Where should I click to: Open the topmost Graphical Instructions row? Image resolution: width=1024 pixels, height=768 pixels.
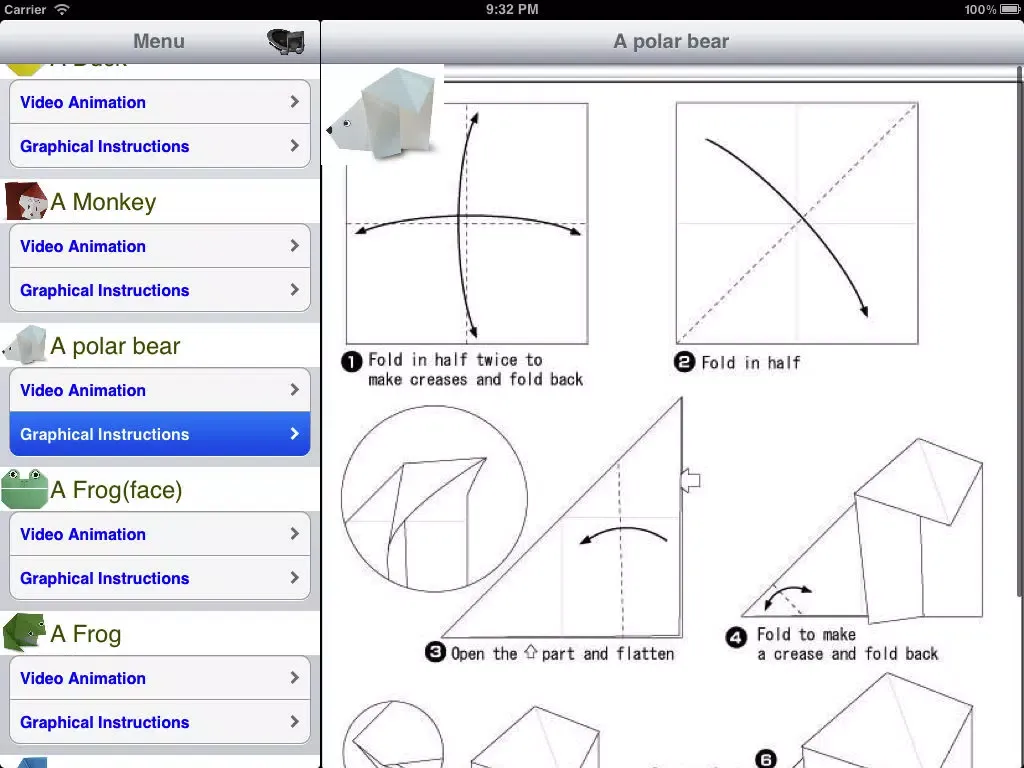click(160, 146)
